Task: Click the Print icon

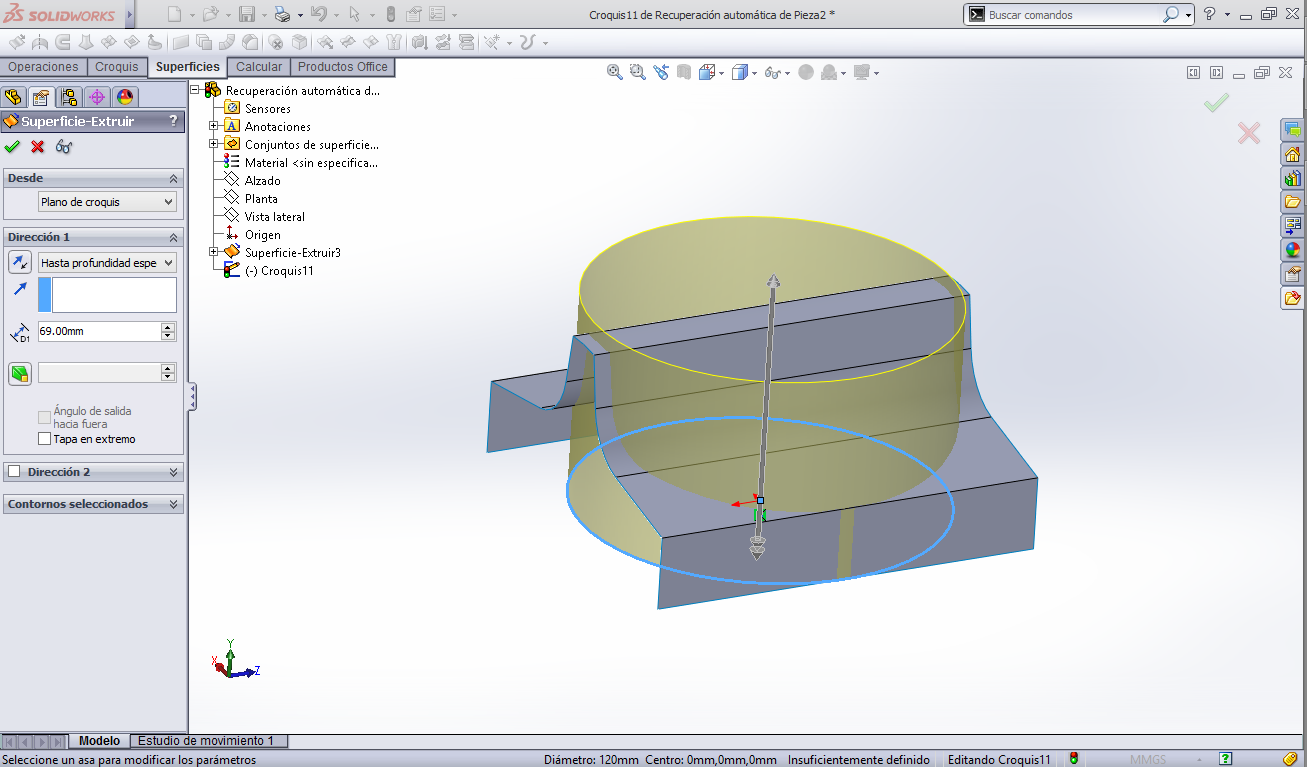Action: pos(282,14)
